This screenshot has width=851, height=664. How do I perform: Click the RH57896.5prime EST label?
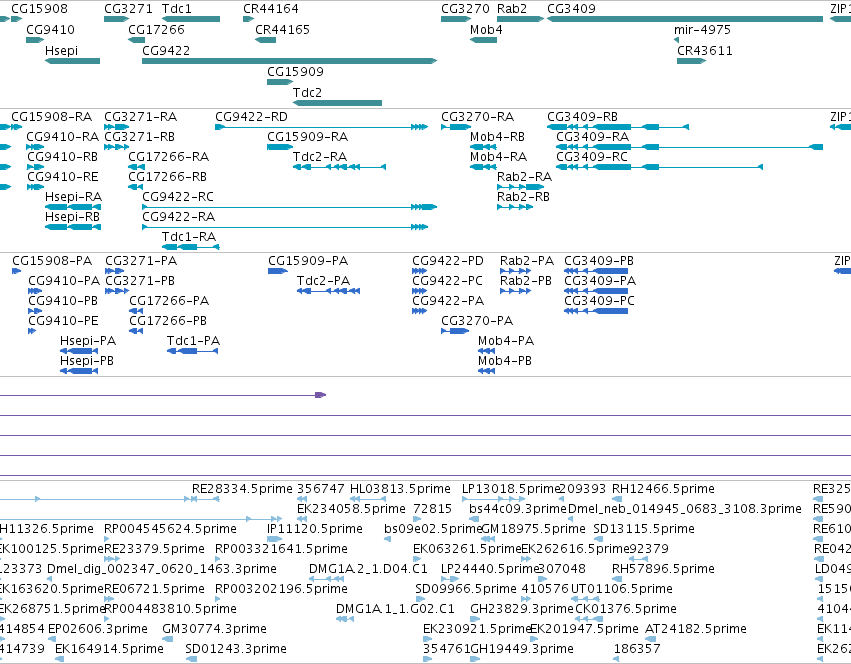click(x=663, y=569)
